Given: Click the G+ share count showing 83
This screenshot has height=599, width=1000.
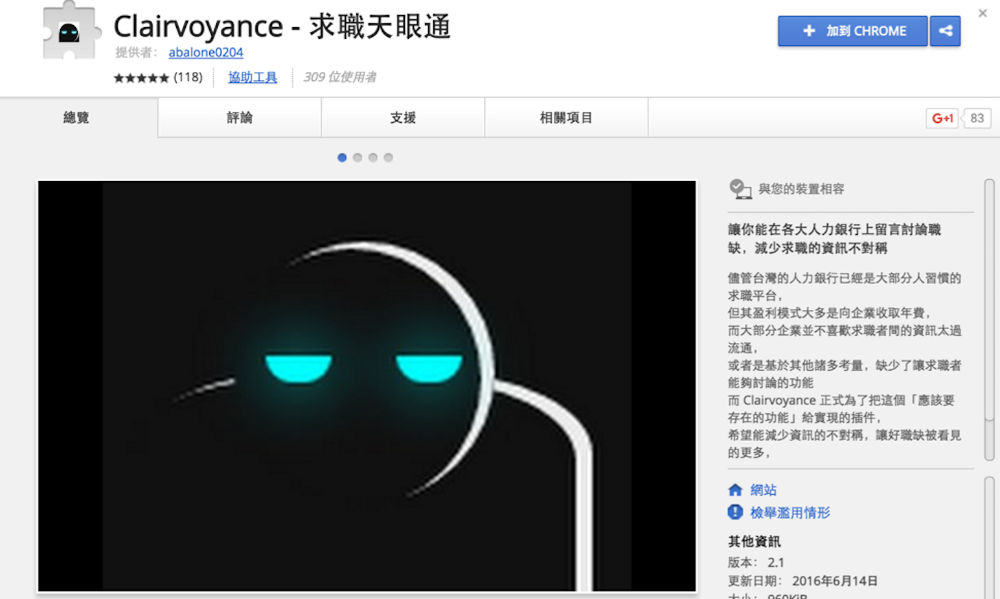Looking at the screenshot, I should 975,118.
